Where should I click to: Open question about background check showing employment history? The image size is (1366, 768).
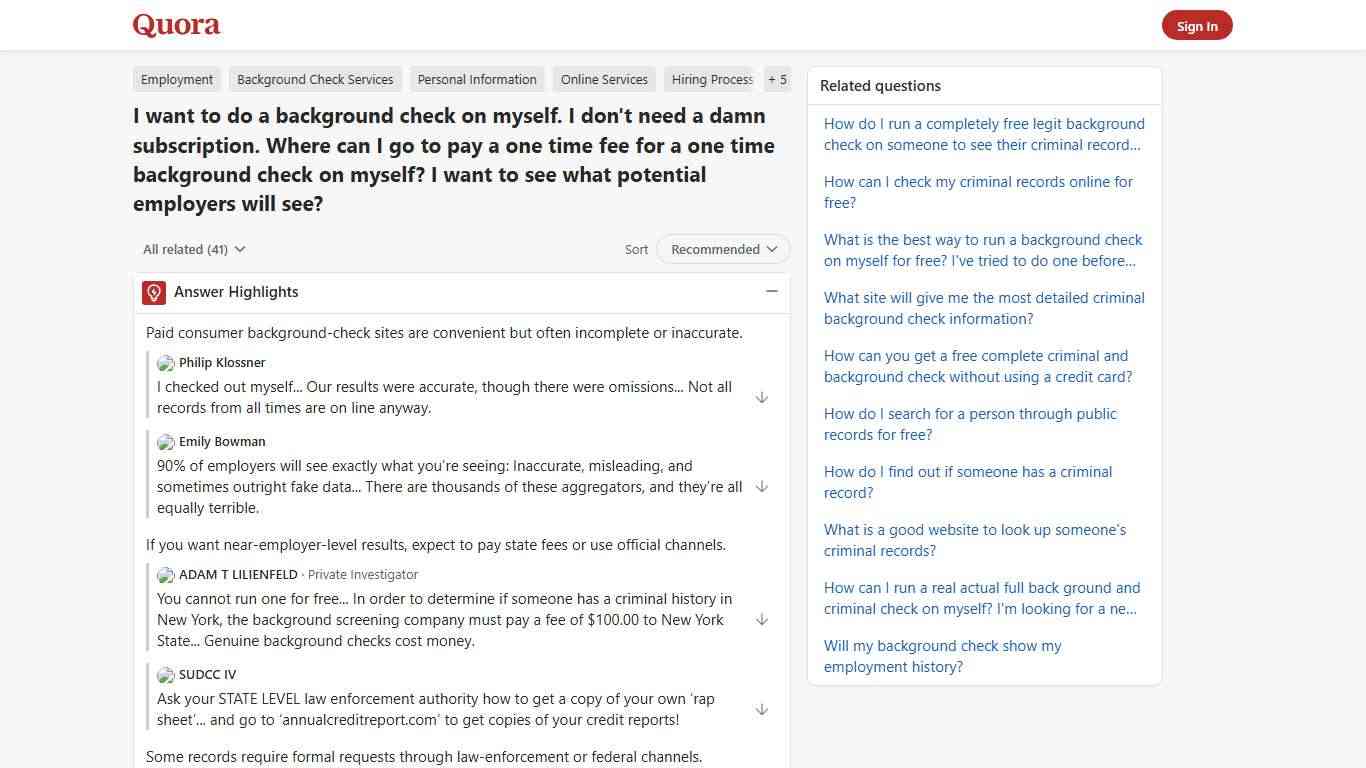coord(942,656)
